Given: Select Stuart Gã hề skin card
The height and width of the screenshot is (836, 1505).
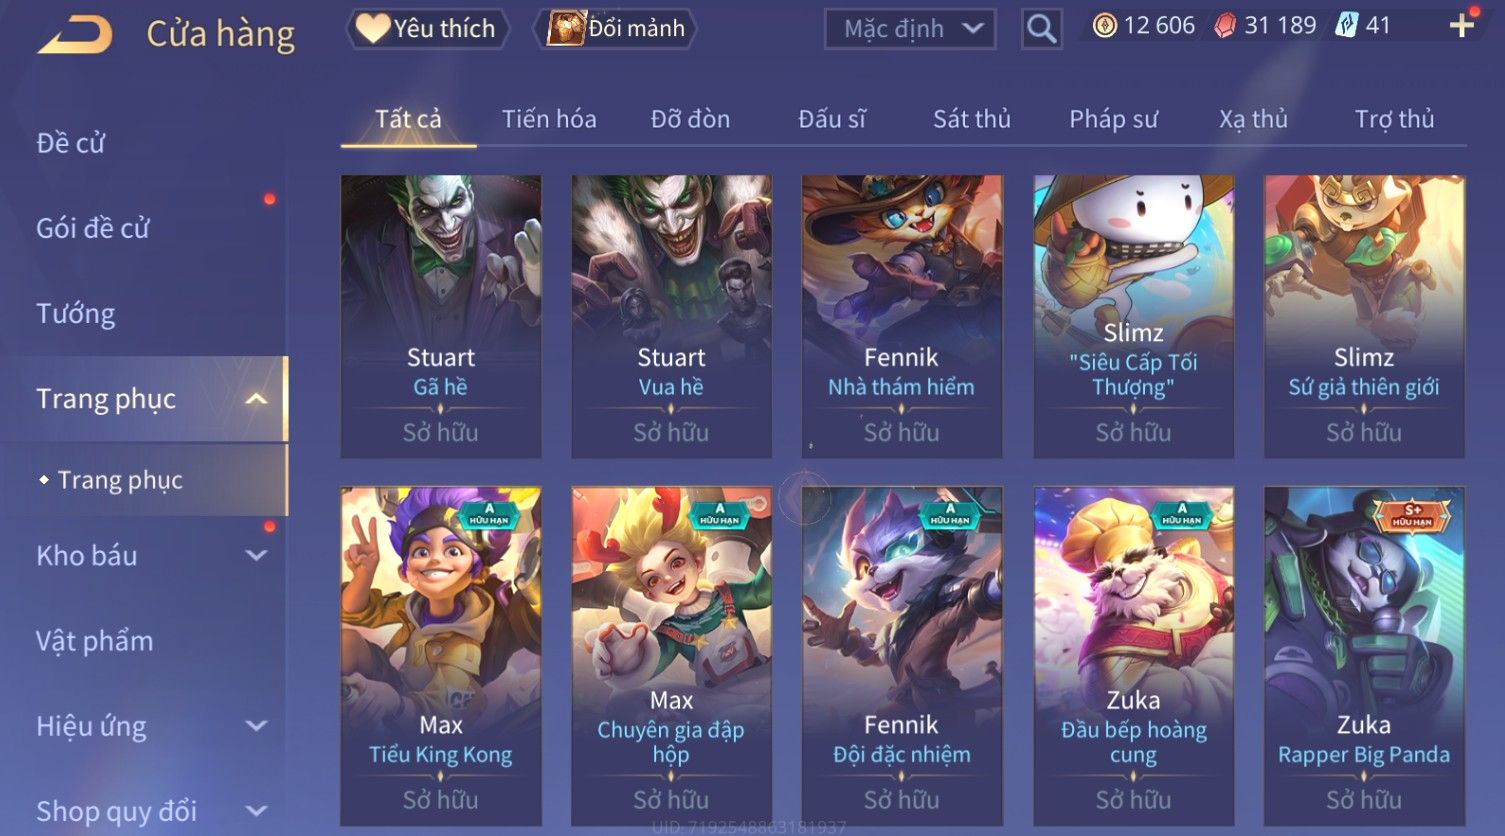Looking at the screenshot, I should click(x=441, y=317).
